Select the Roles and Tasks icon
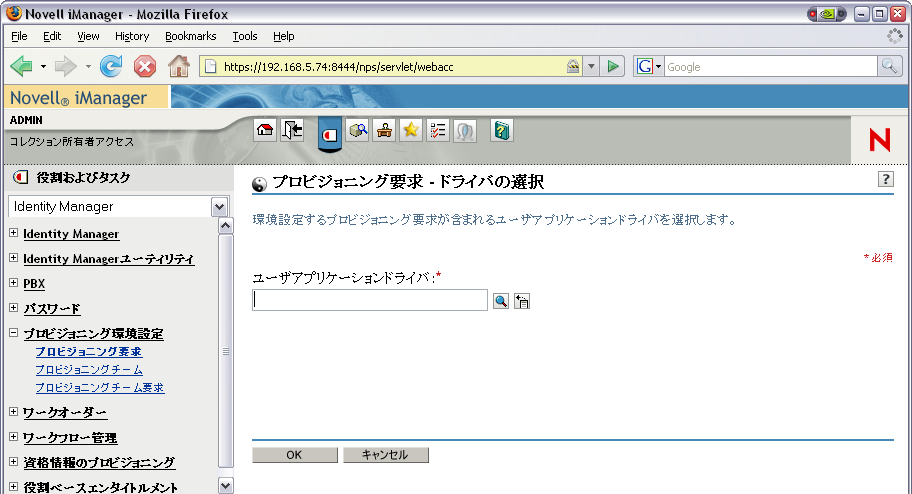The width and height of the screenshot is (912, 494). [x=330, y=135]
